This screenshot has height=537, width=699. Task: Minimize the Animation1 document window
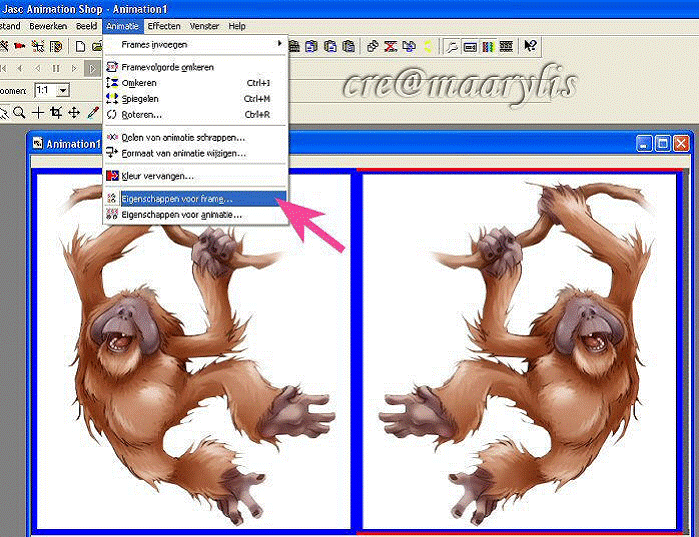pyautogui.click(x=644, y=143)
